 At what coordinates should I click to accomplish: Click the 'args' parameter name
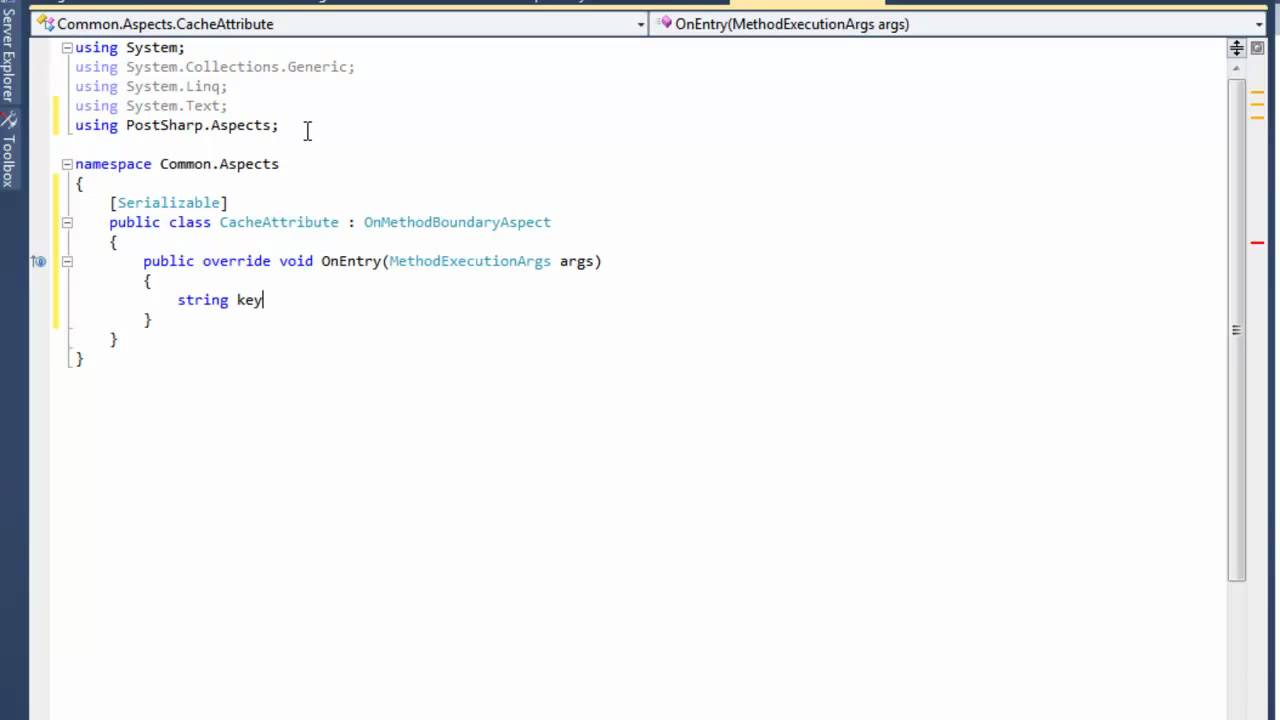tap(576, 261)
